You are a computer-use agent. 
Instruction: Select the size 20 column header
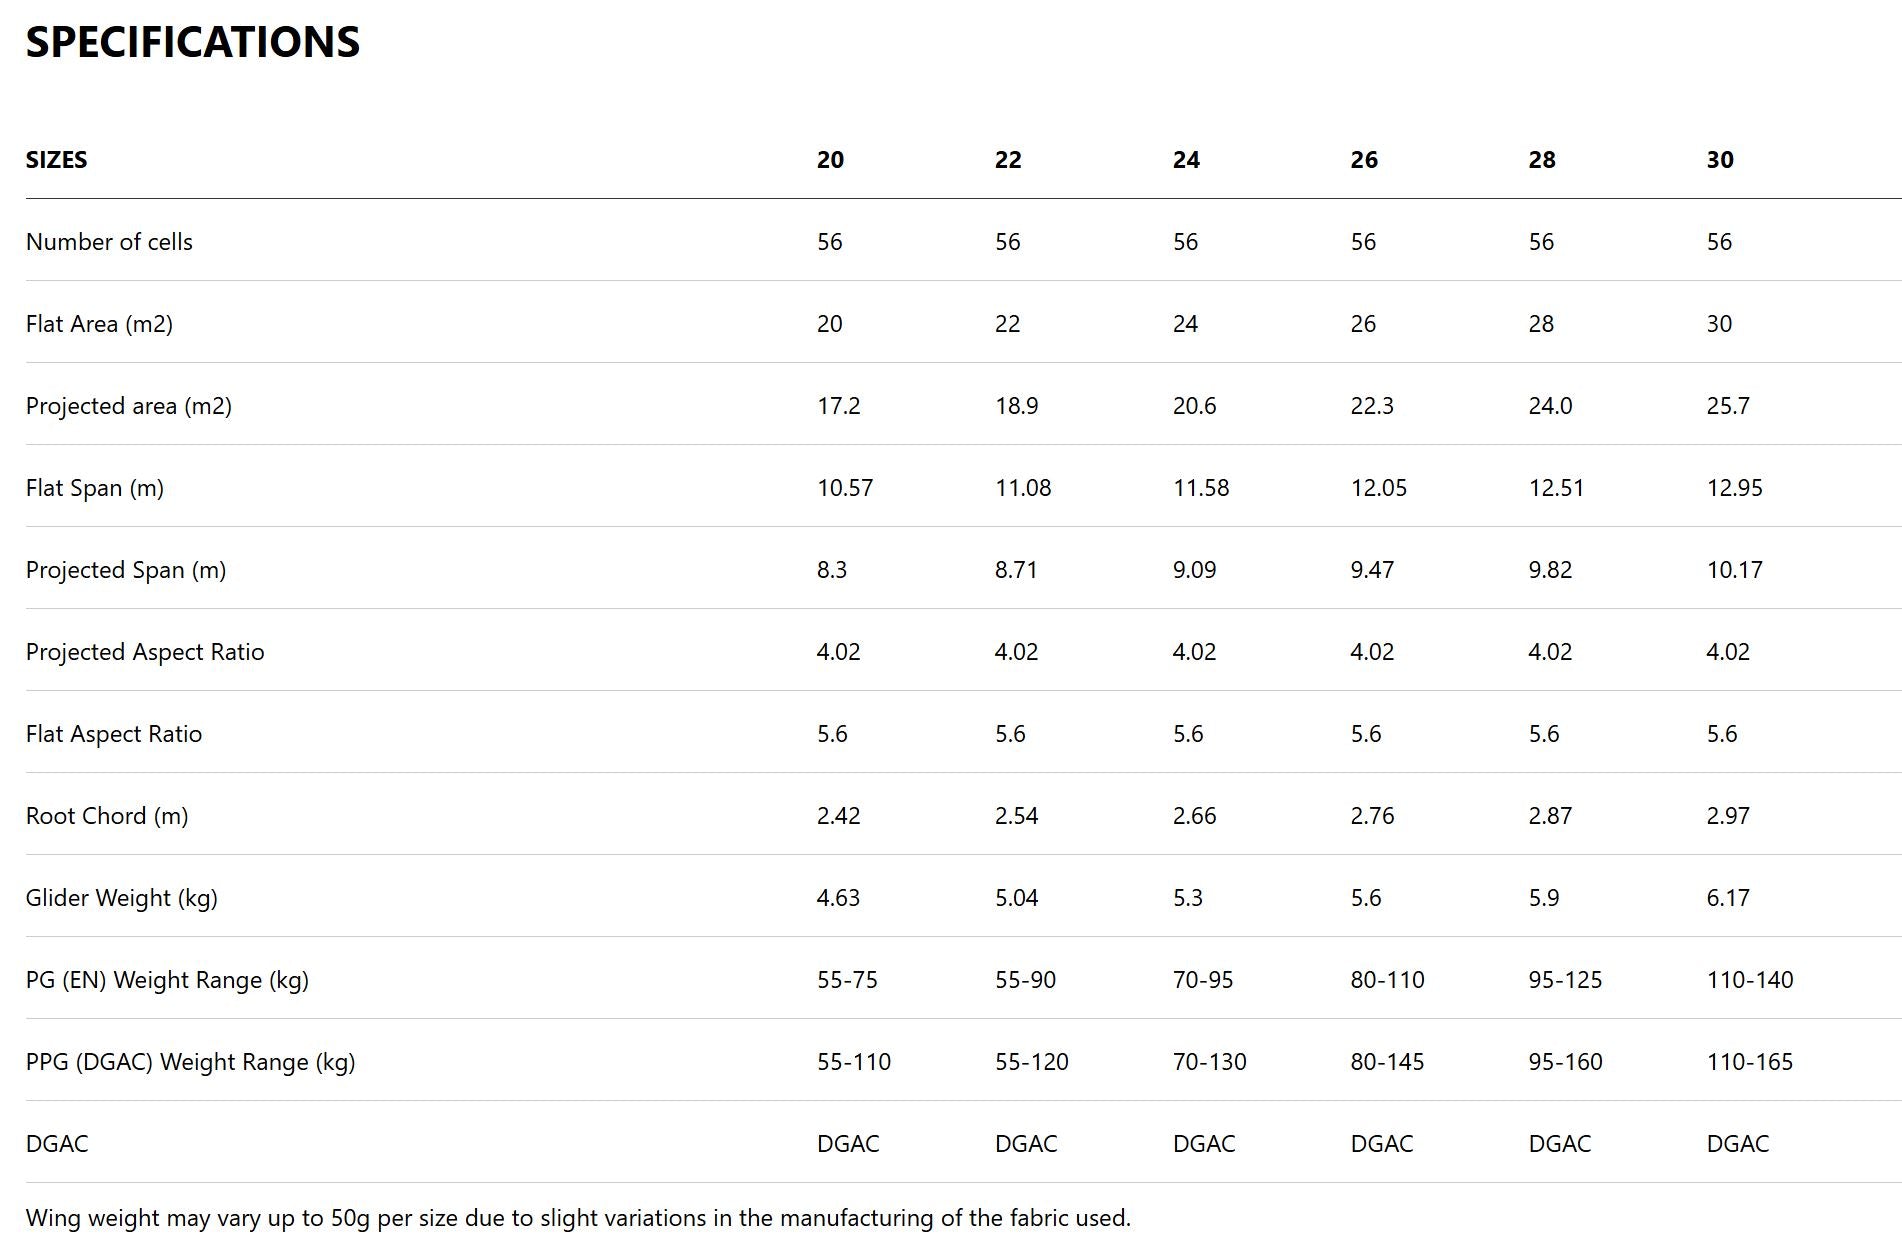coord(830,160)
